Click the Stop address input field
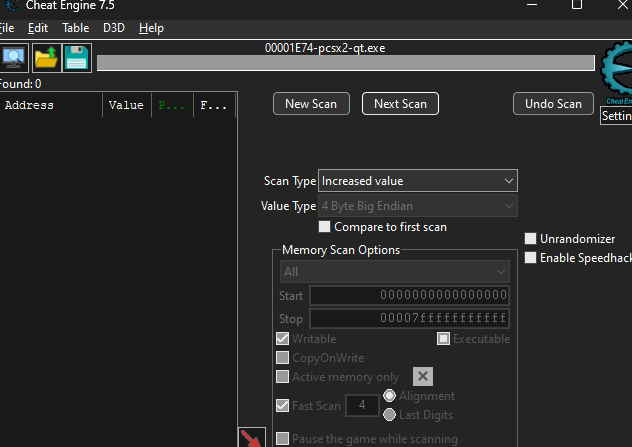The image size is (632, 447). [409, 318]
